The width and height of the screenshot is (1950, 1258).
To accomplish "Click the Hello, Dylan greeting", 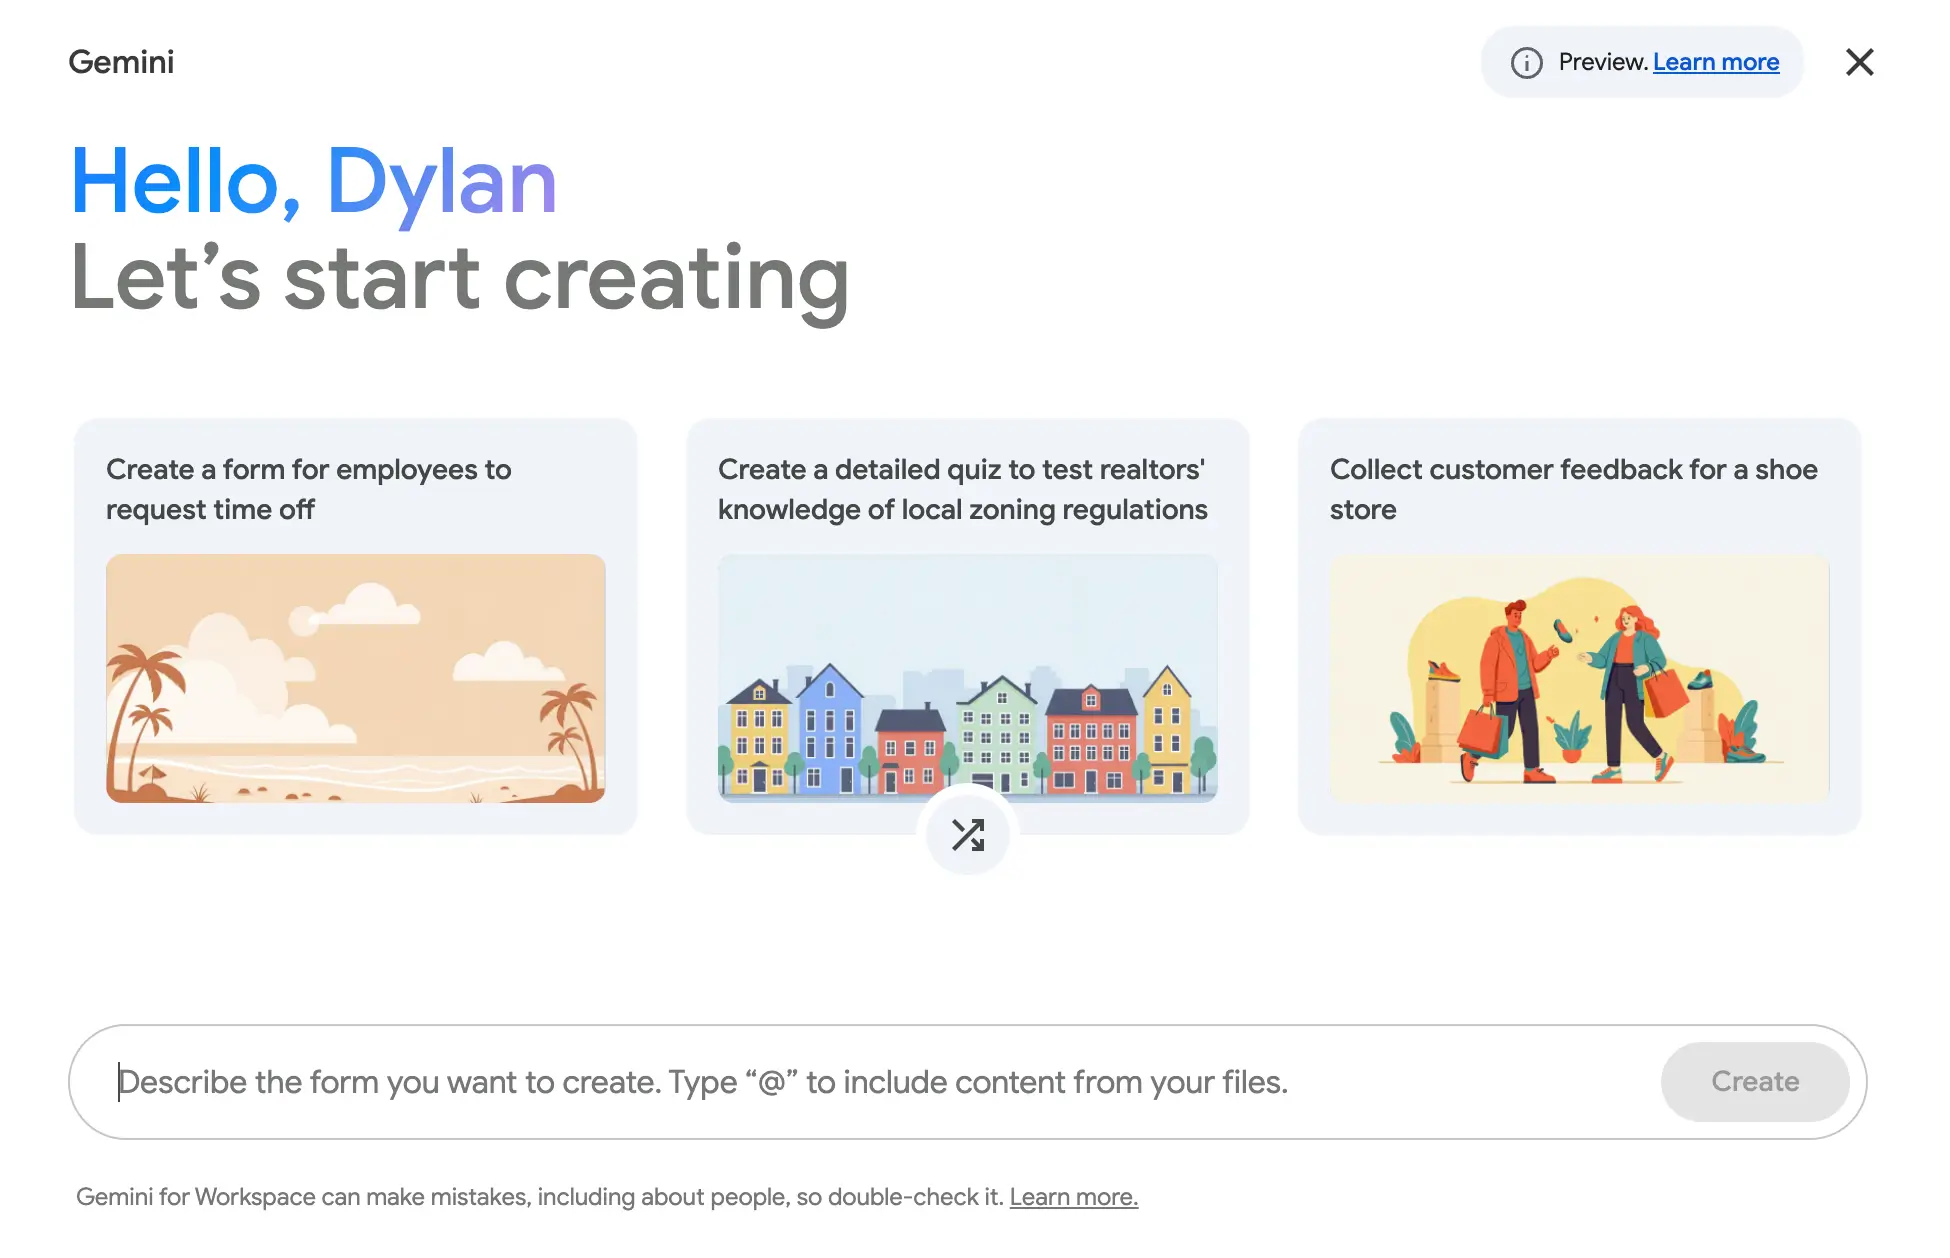I will (x=313, y=181).
